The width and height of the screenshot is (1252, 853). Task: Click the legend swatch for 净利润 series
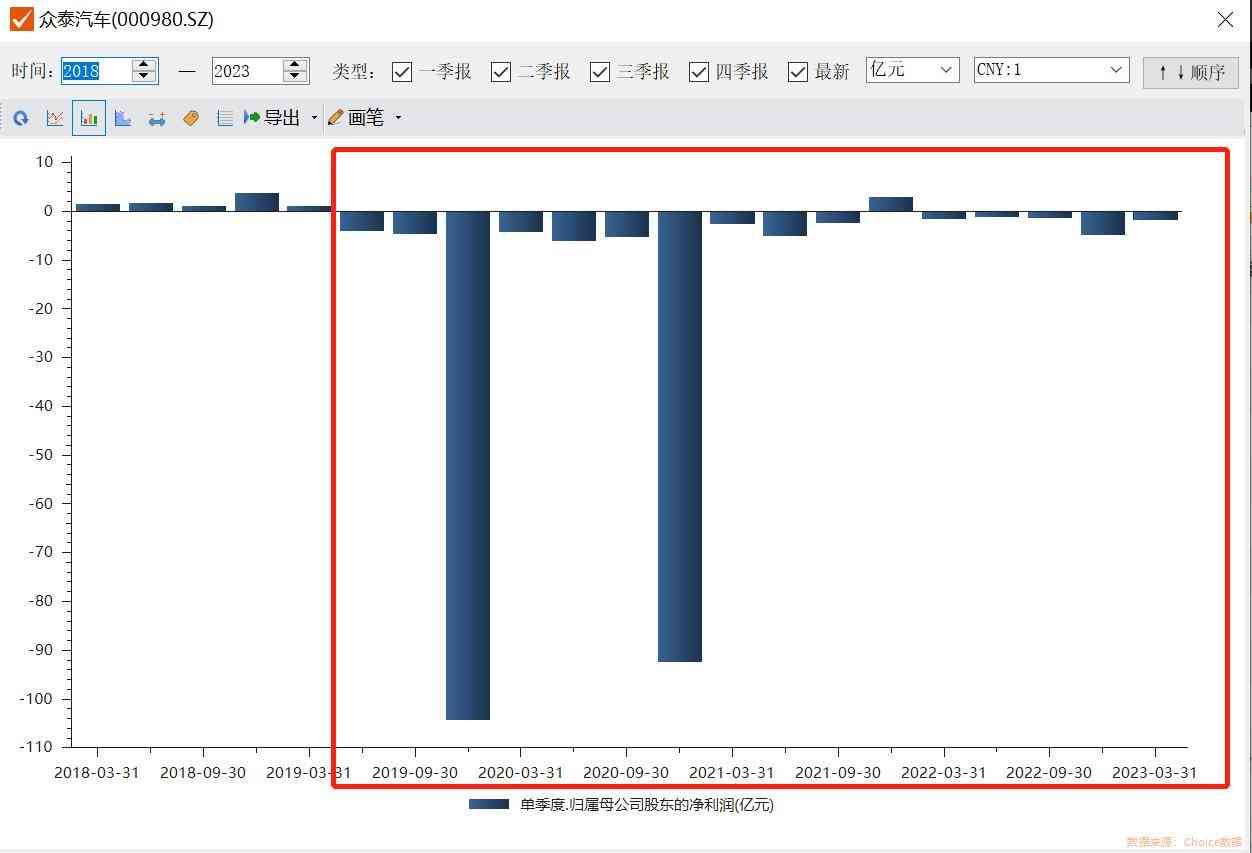coord(489,804)
